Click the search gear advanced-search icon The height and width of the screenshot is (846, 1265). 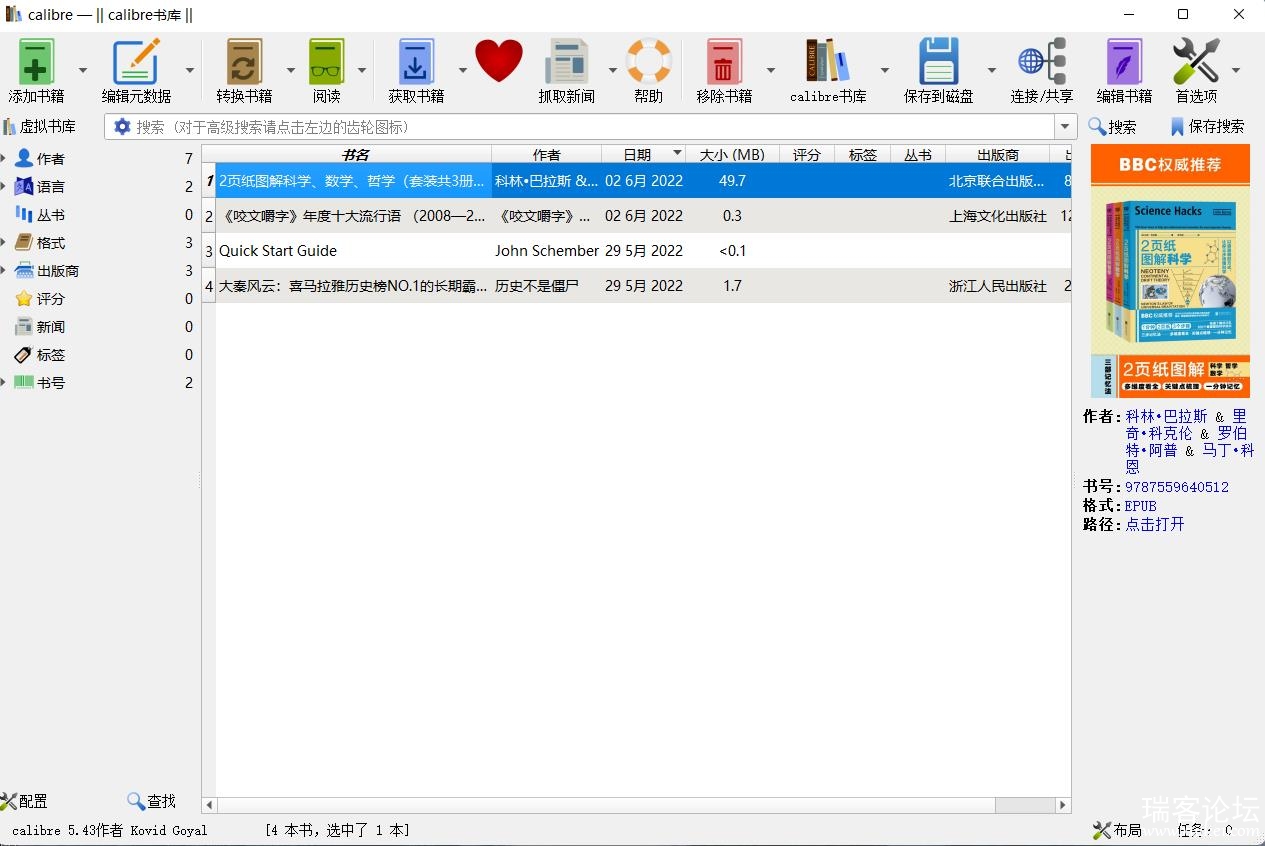(x=122, y=127)
